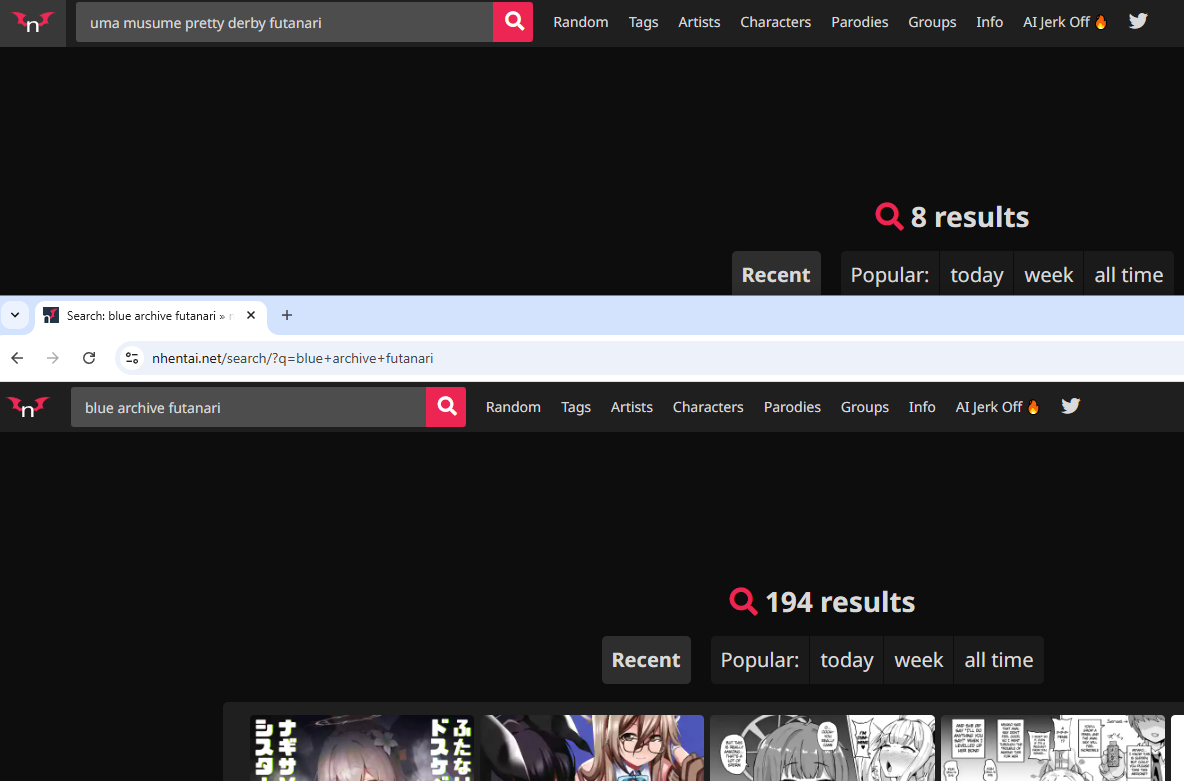
Task: Open Groups on the 8 results page
Action: (x=932, y=23)
